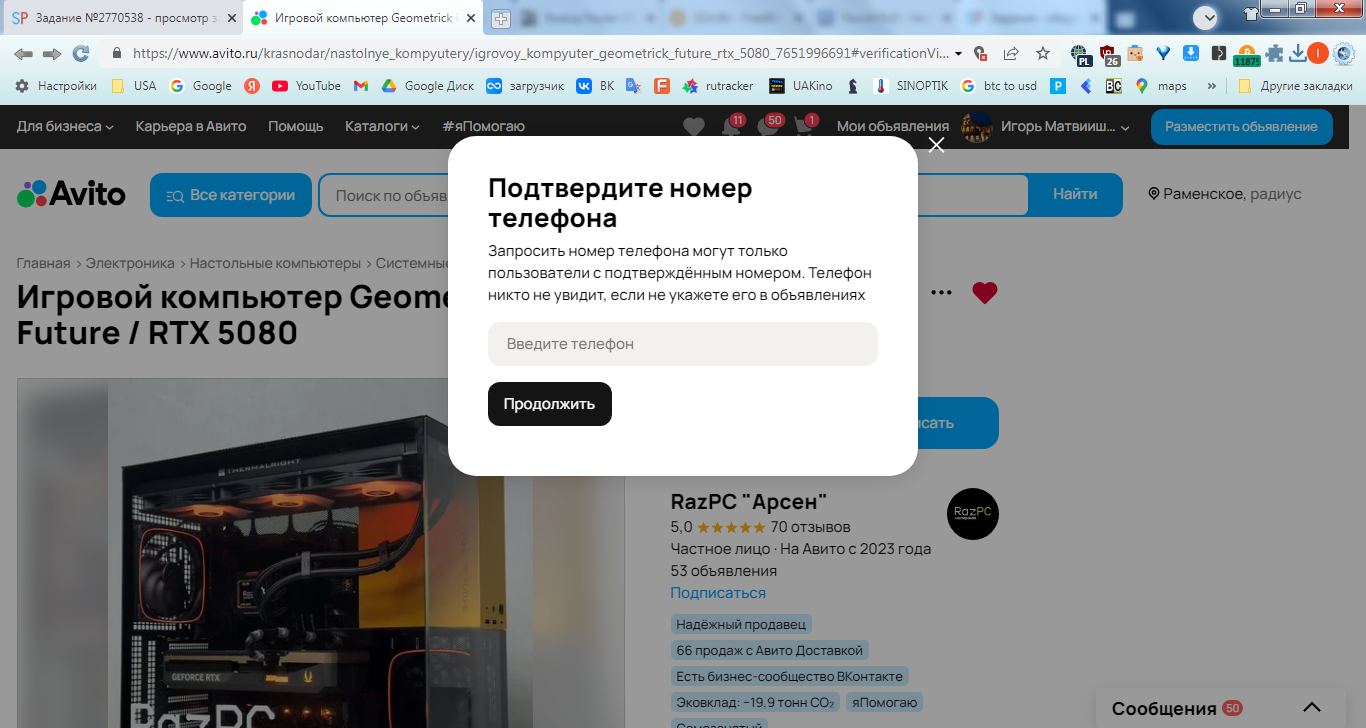
Task: Open the Gmail bookmark icon
Action: [x=361, y=86]
